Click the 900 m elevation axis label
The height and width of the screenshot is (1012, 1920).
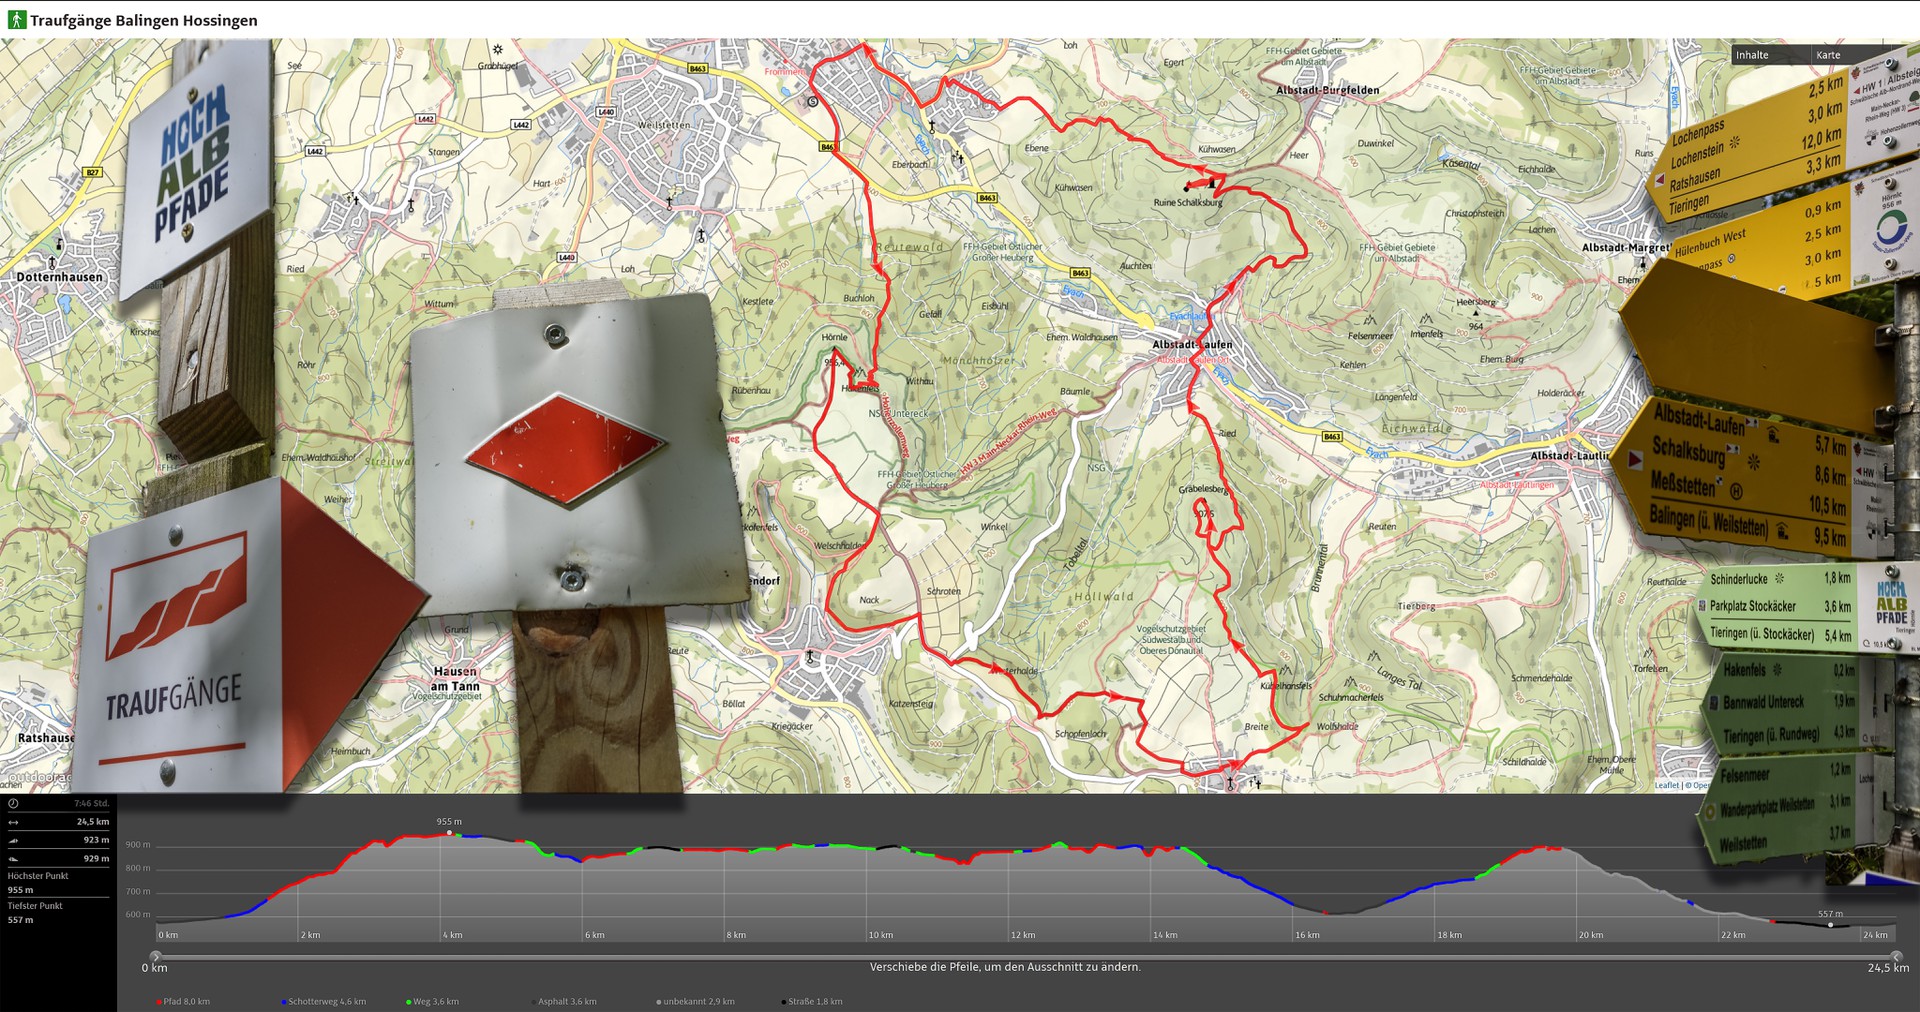tap(138, 845)
